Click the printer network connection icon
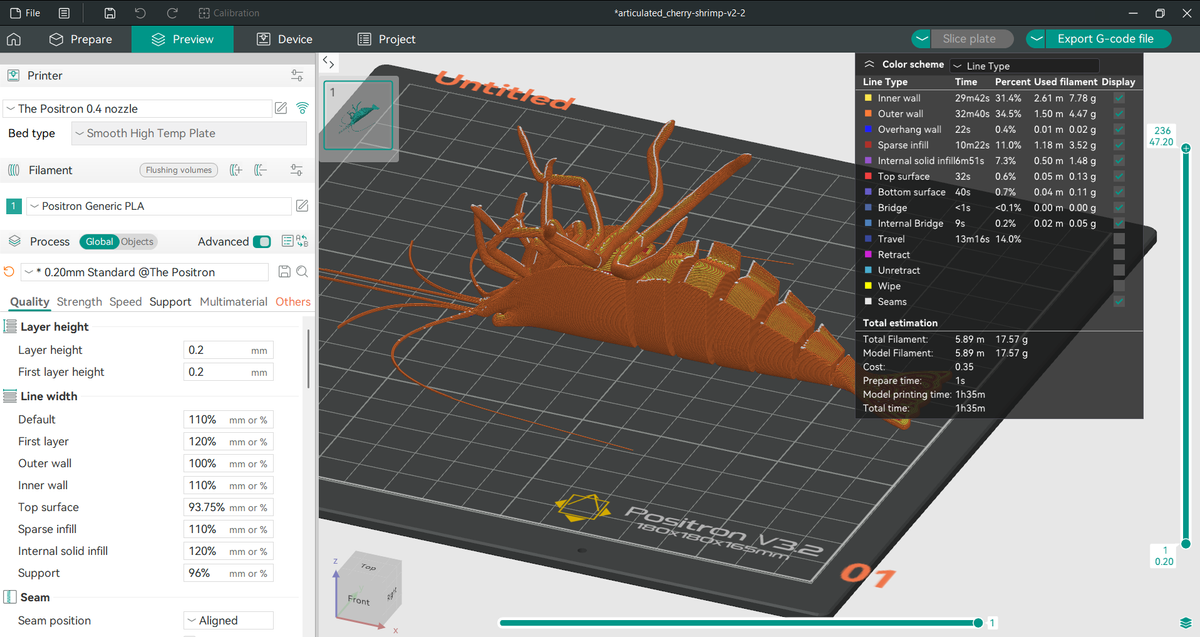Image resolution: width=1200 pixels, height=637 pixels. (302, 108)
